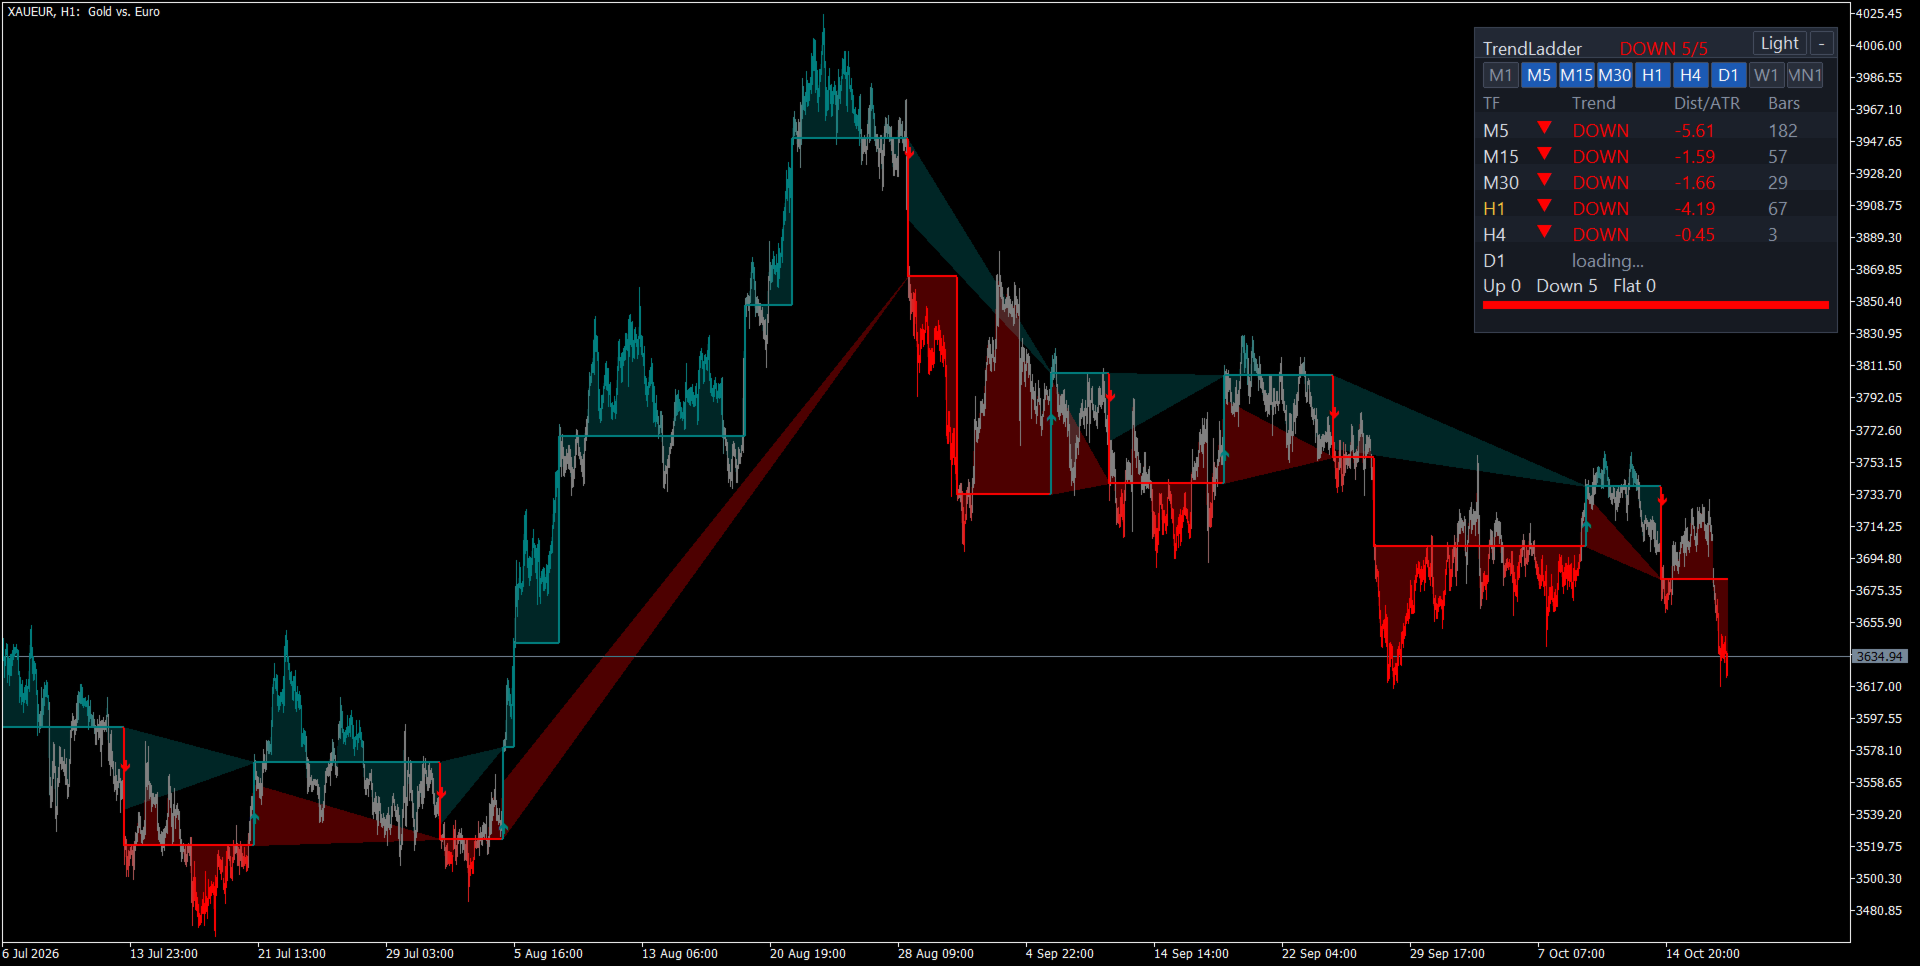The image size is (1920, 966).
Task: Click the Bars column header
Action: coord(1784,103)
